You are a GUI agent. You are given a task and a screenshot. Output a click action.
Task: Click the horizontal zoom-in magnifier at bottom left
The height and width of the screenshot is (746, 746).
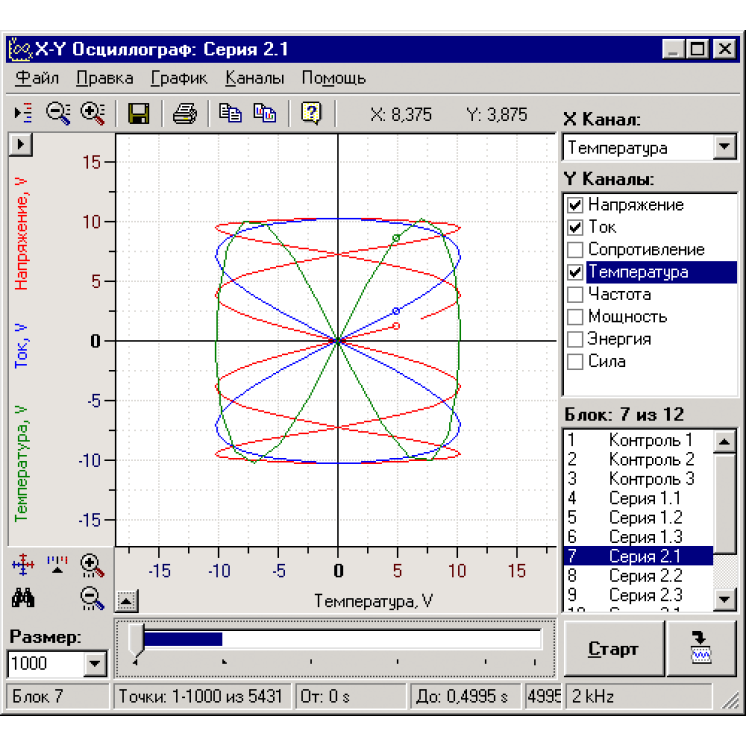point(93,565)
